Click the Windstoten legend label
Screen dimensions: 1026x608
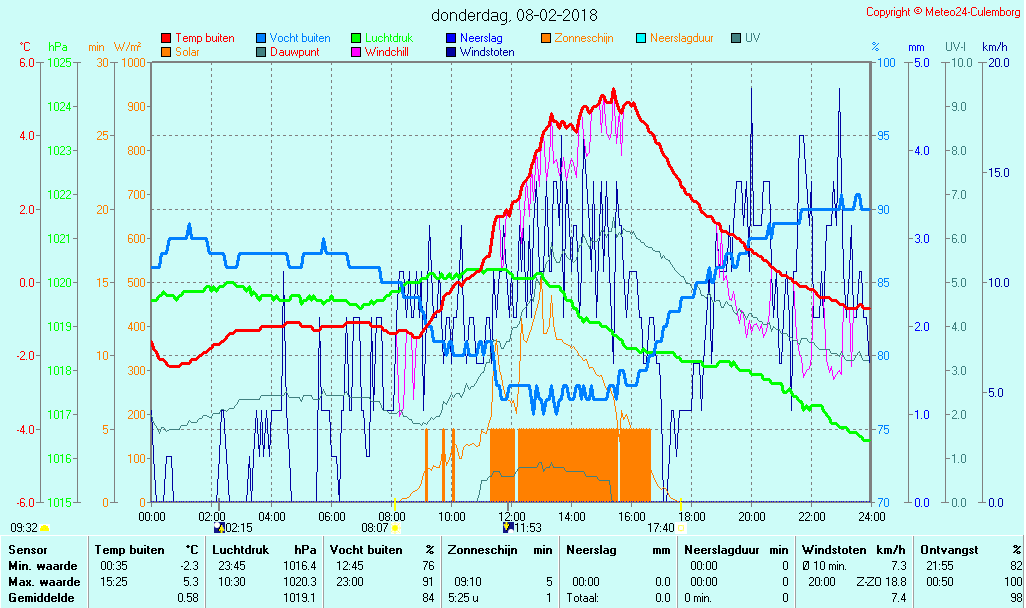487,52
